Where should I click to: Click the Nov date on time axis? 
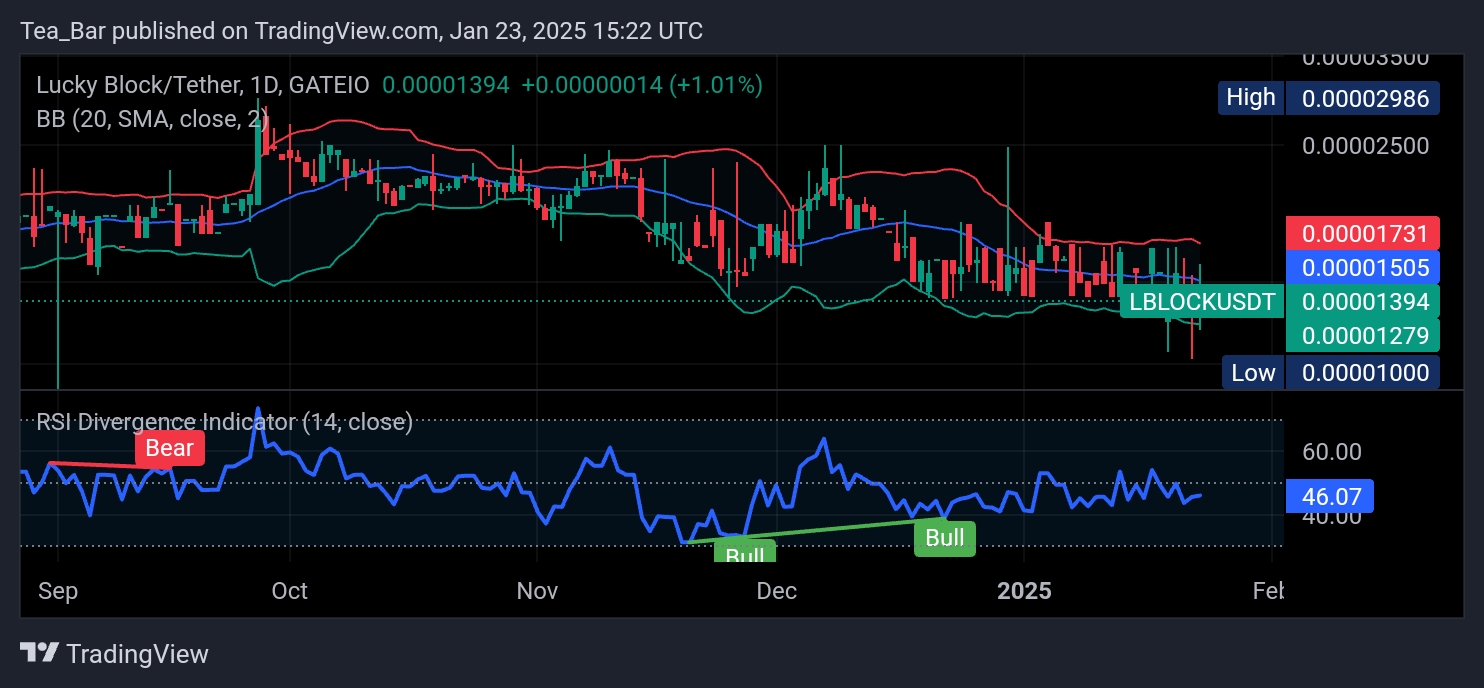click(x=538, y=591)
